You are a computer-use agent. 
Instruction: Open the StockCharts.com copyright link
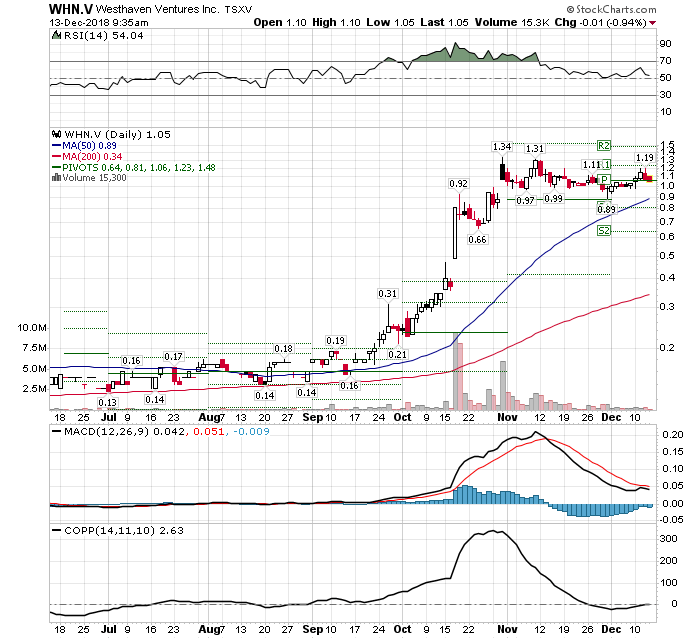tap(611, 9)
